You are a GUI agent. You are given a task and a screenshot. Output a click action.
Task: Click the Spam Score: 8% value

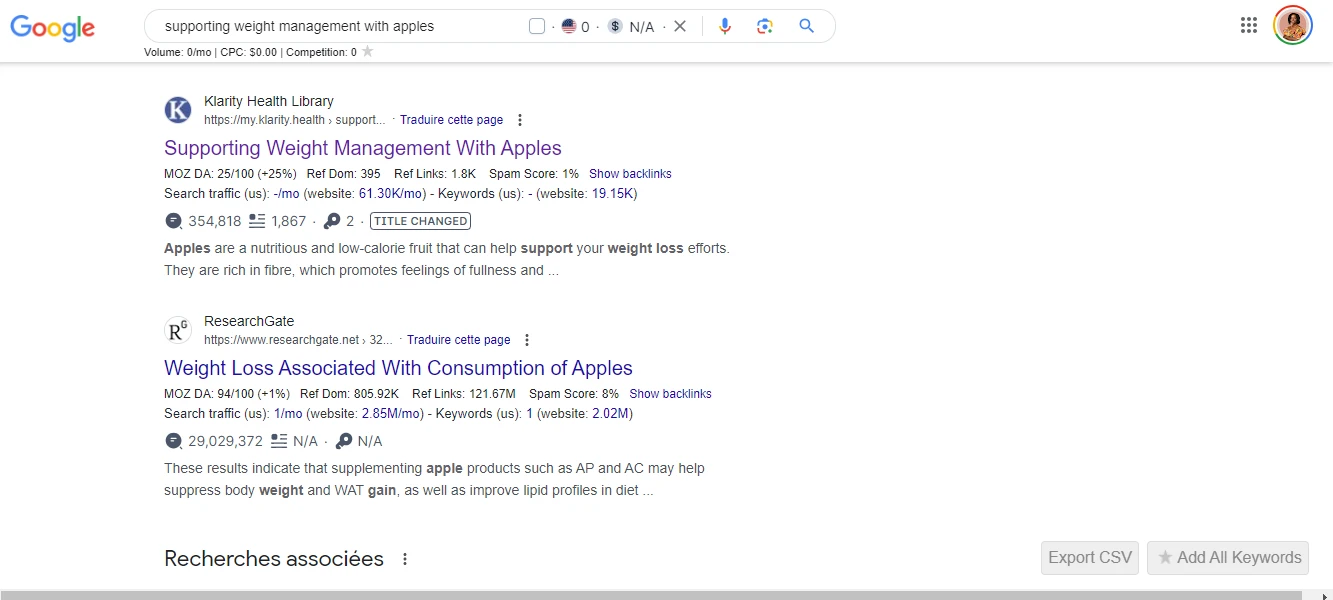(x=574, y=394)
